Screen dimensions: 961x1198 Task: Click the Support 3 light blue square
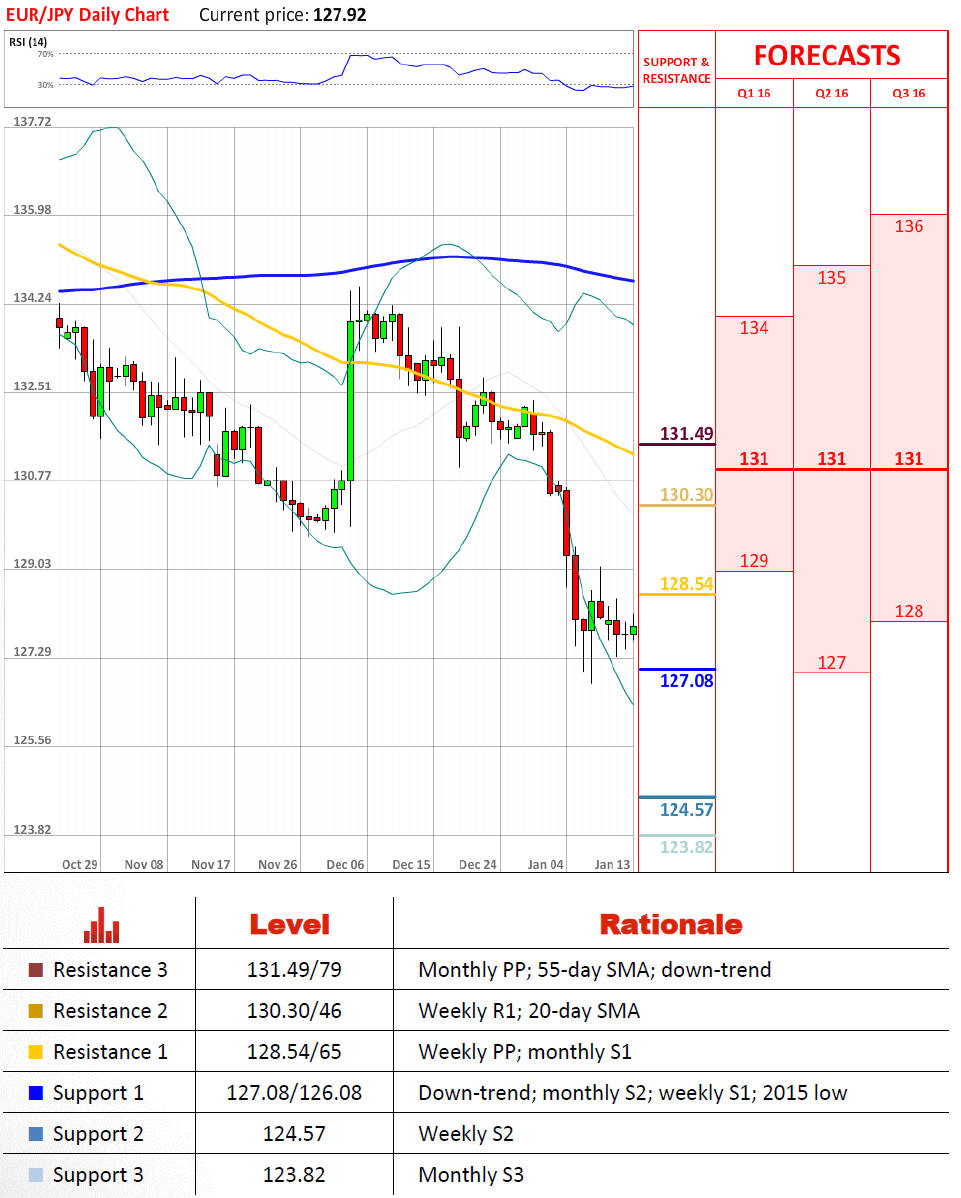[x=36, y=1175]
